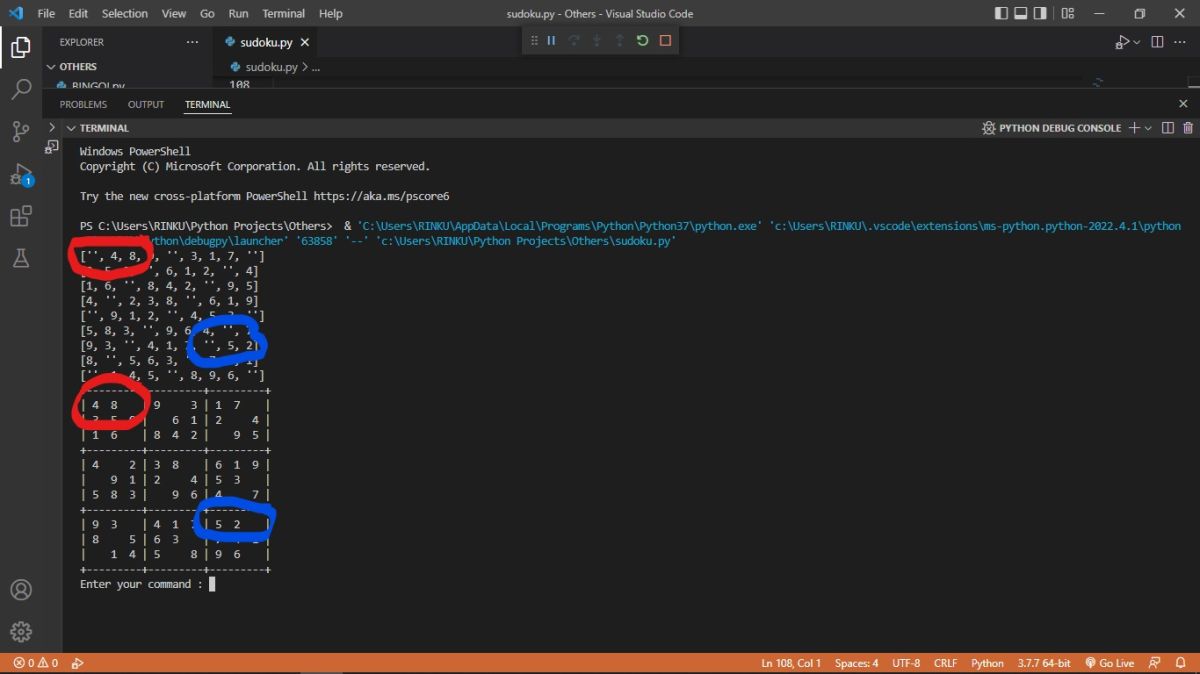Grab the debug toolbar drag handle
This screenshot has width=1200, height=674.
pyautogui.click(x=534, y=41)
